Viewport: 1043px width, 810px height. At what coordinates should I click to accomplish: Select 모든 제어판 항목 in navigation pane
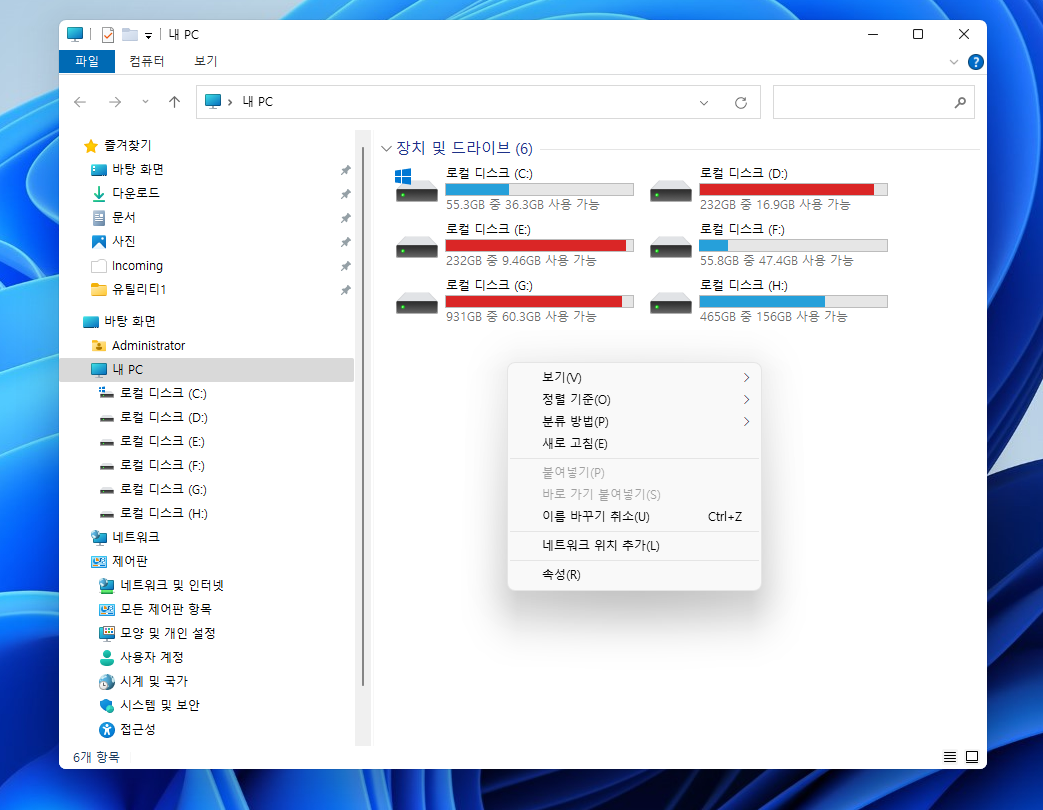point(165,609)
